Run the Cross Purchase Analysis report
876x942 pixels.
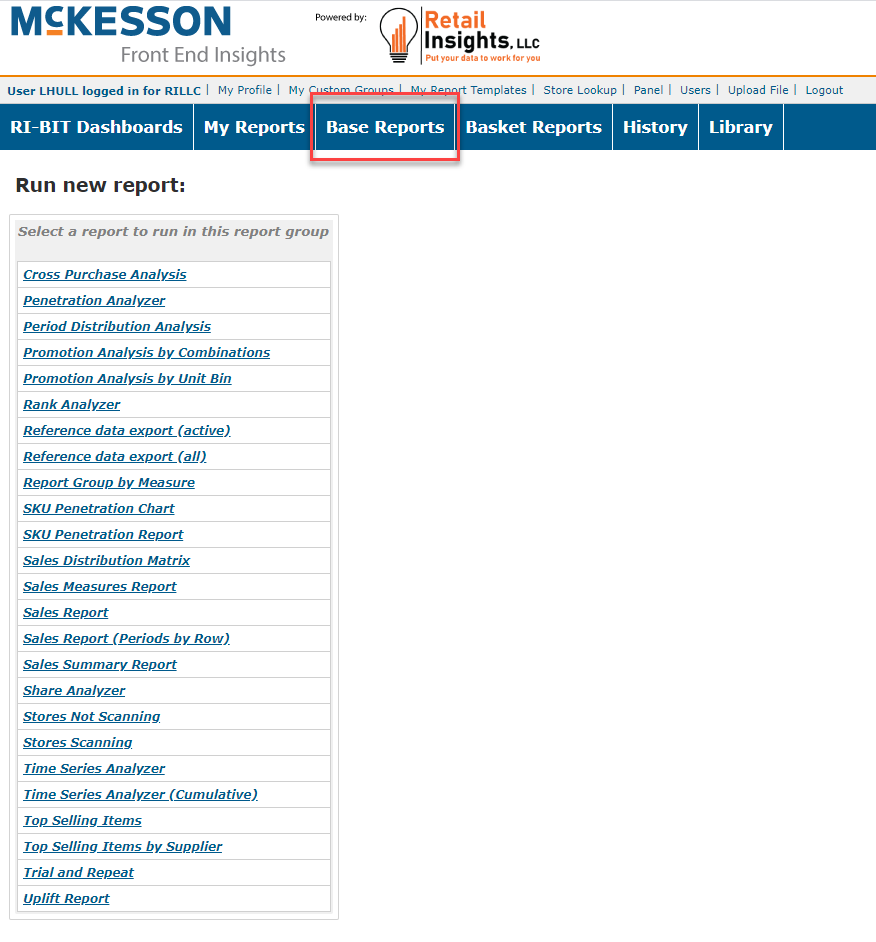click(x=104, y=274)
